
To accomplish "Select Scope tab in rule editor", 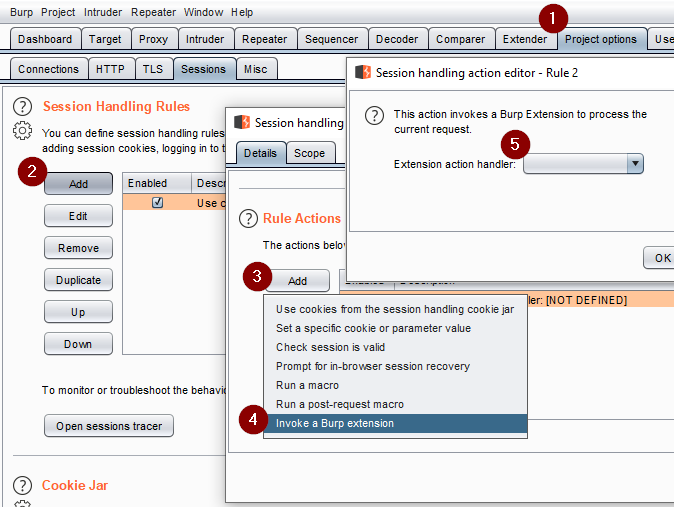I will pos(309,153).
